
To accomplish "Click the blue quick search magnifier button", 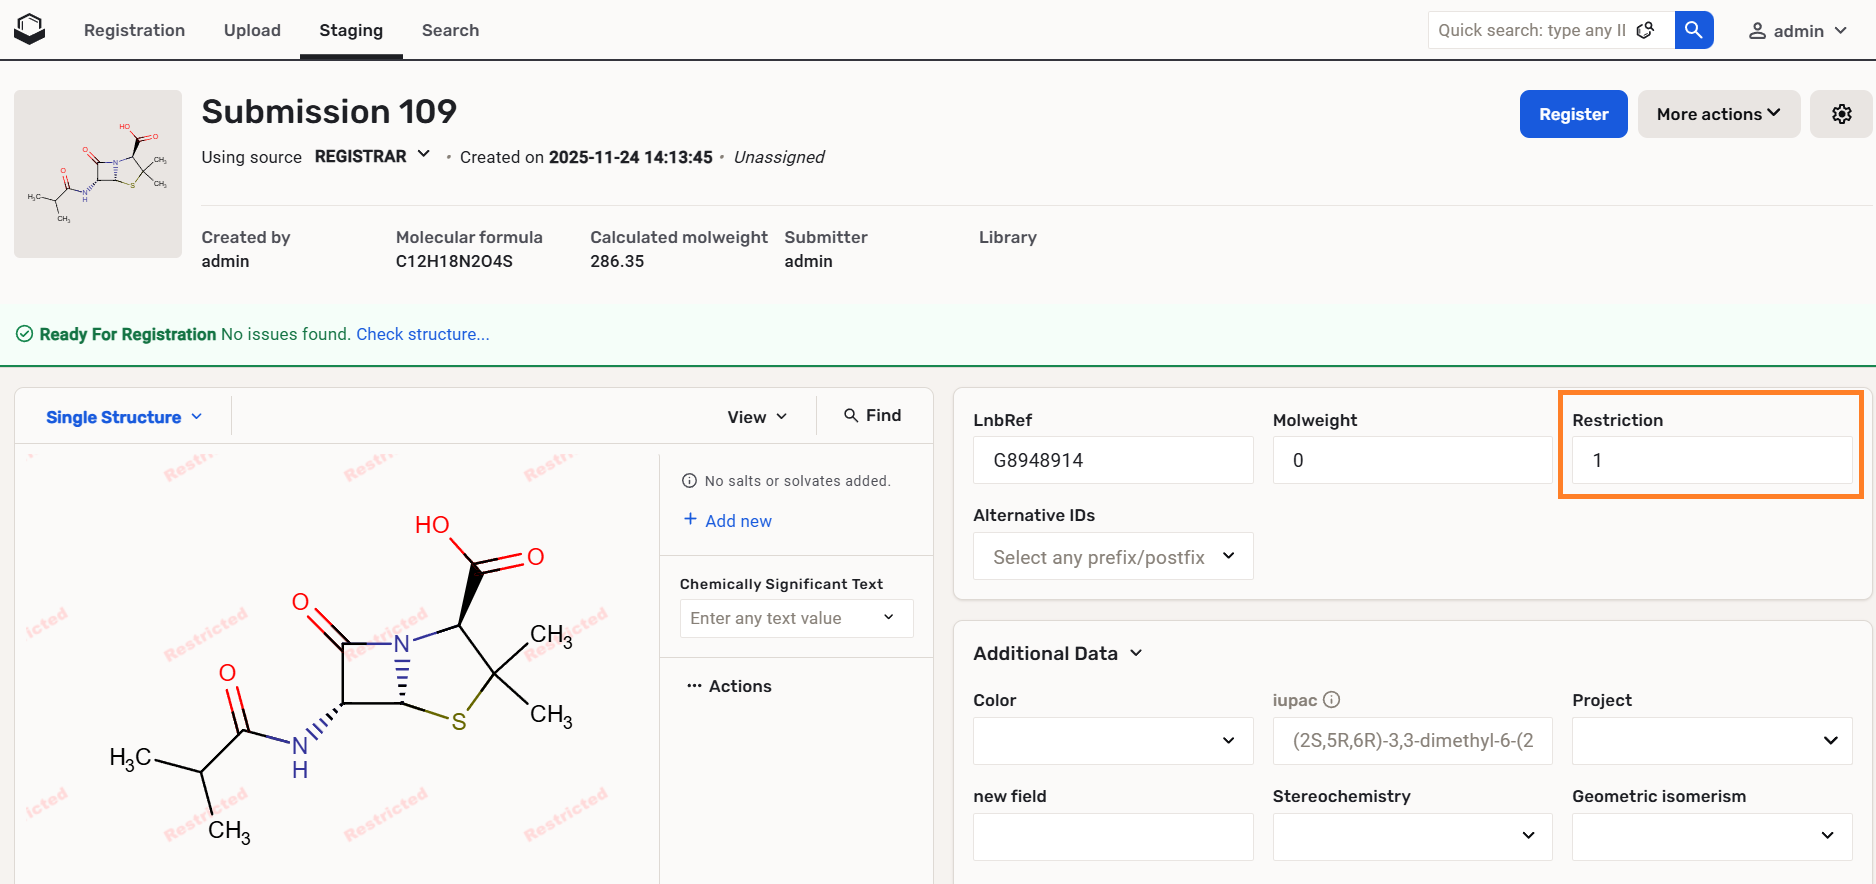I will tap(1693, 30).
